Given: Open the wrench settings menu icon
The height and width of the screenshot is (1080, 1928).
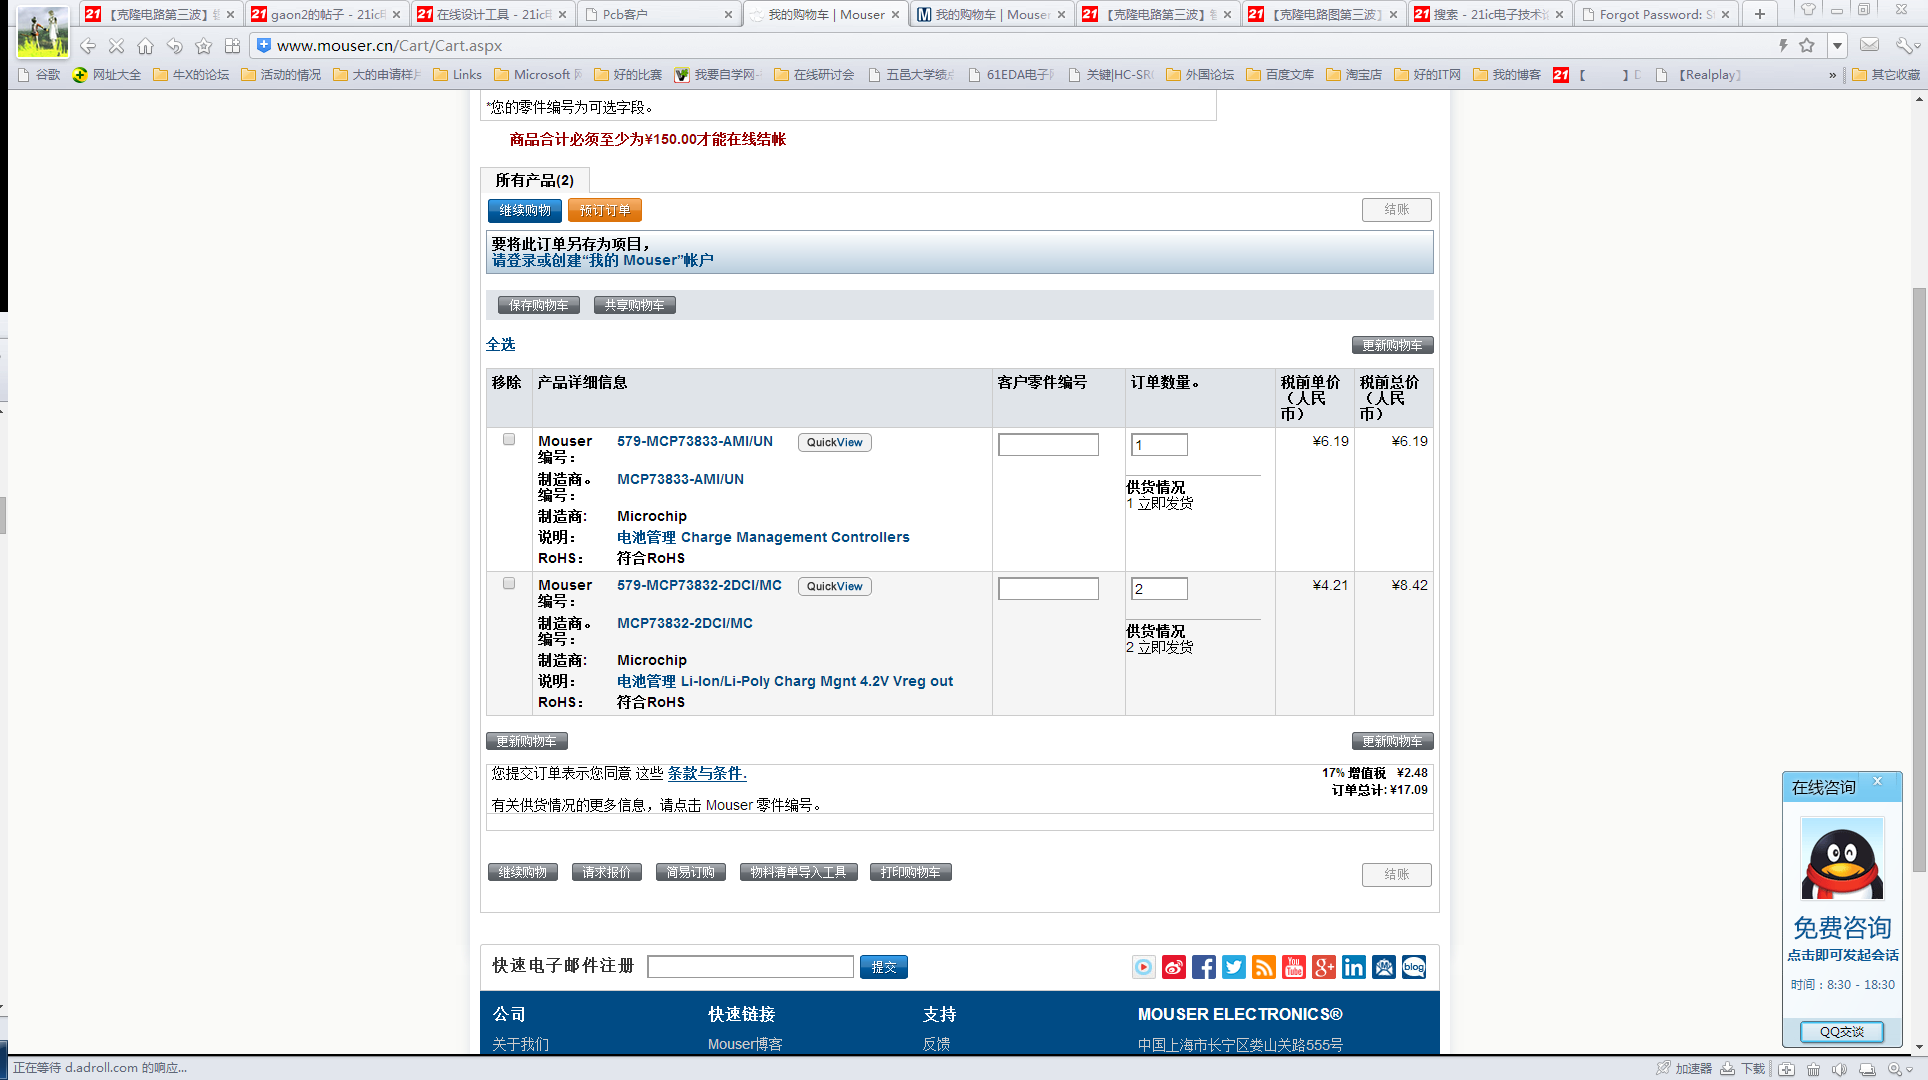Looking at the screenshot, I should tap(1905, 45).
